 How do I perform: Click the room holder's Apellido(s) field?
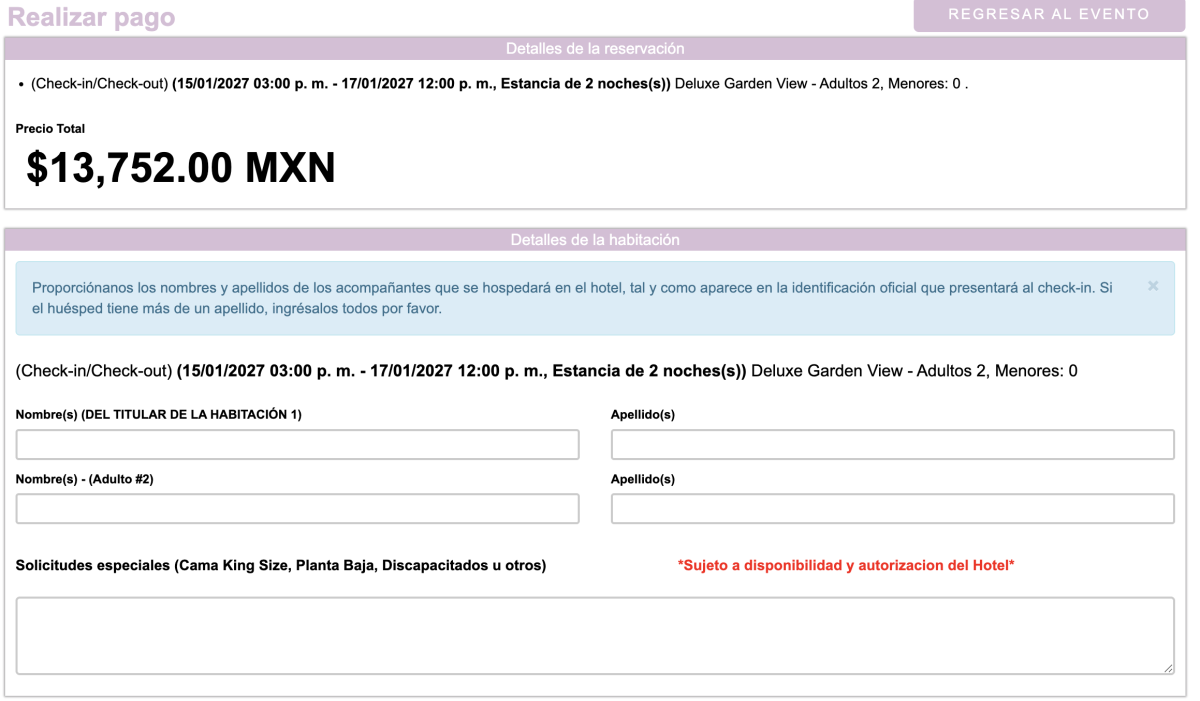click(x=892, y=445)
